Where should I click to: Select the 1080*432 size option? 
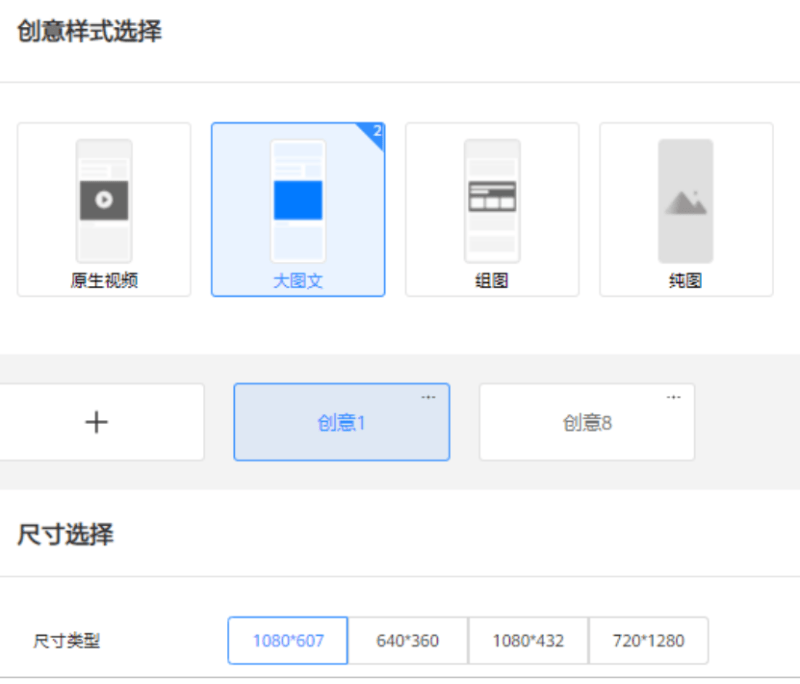pyautogui.click(x=527, y=640)
